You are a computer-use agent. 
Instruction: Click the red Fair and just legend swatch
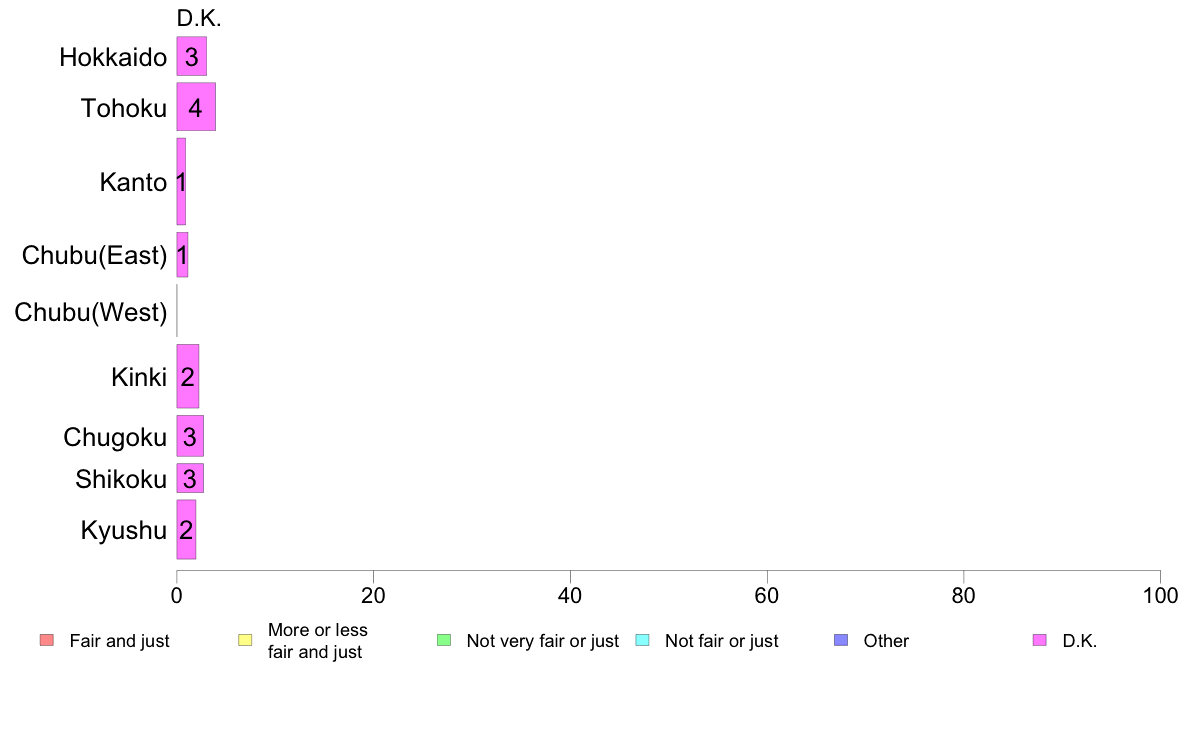(x=47, y=640)
